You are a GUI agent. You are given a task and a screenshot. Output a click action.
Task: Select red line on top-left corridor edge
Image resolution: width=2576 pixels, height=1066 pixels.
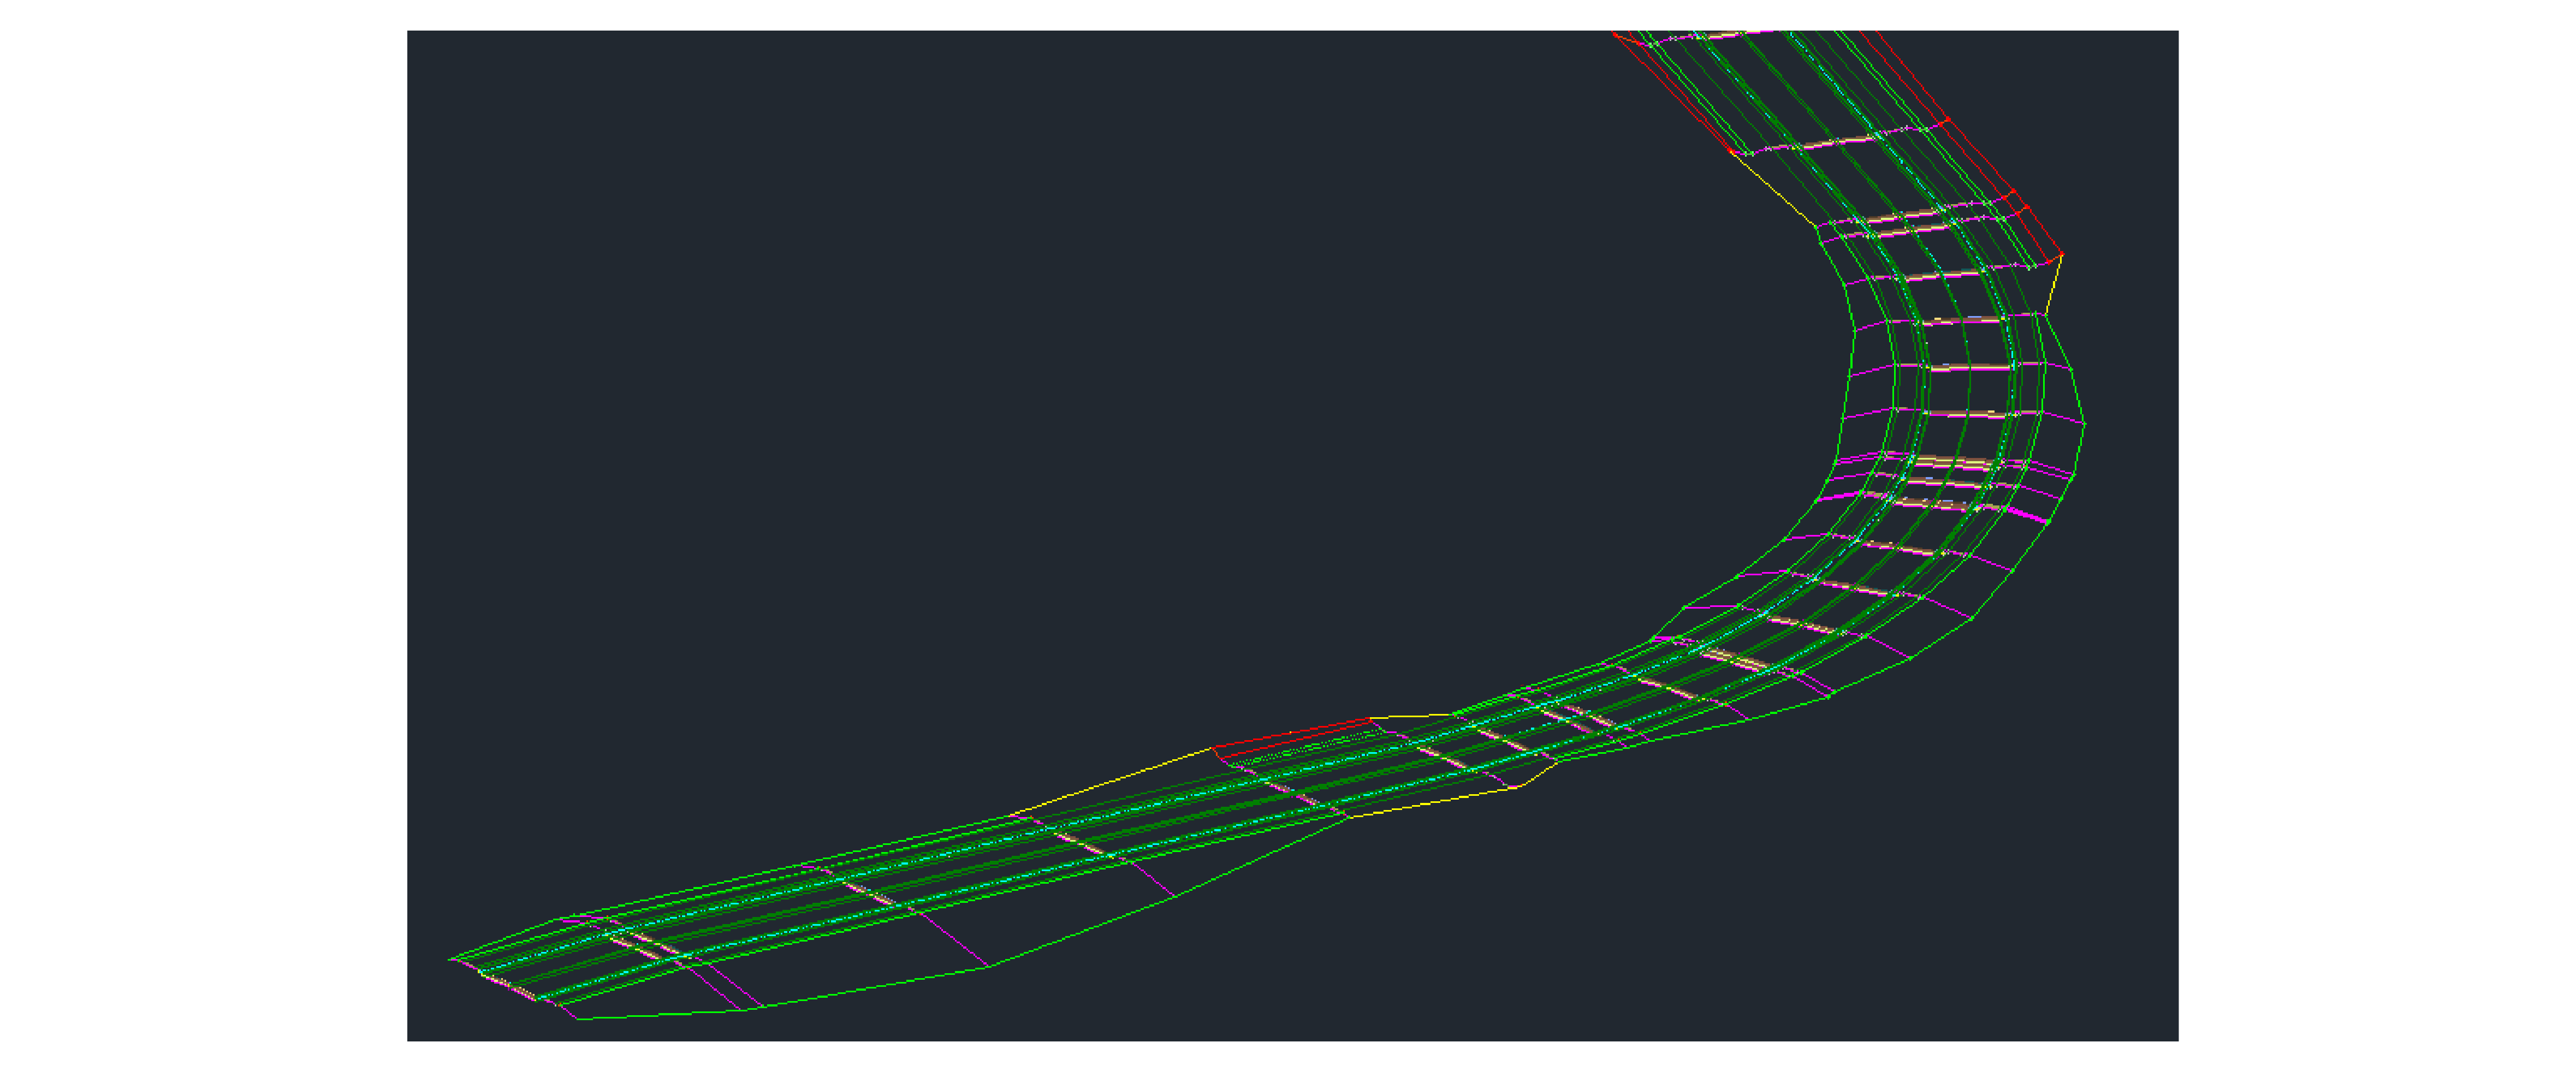pos(1672,92)
